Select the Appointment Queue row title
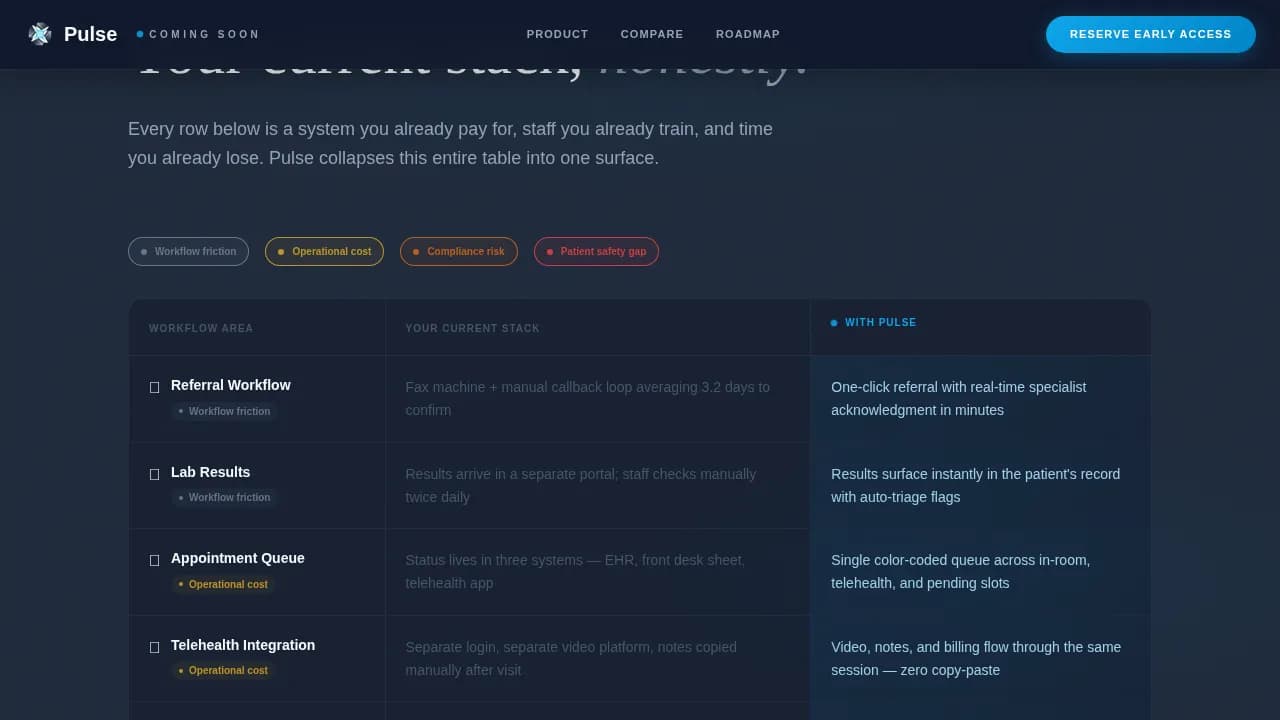This screenshot has width=1280, height=720. 238,558
